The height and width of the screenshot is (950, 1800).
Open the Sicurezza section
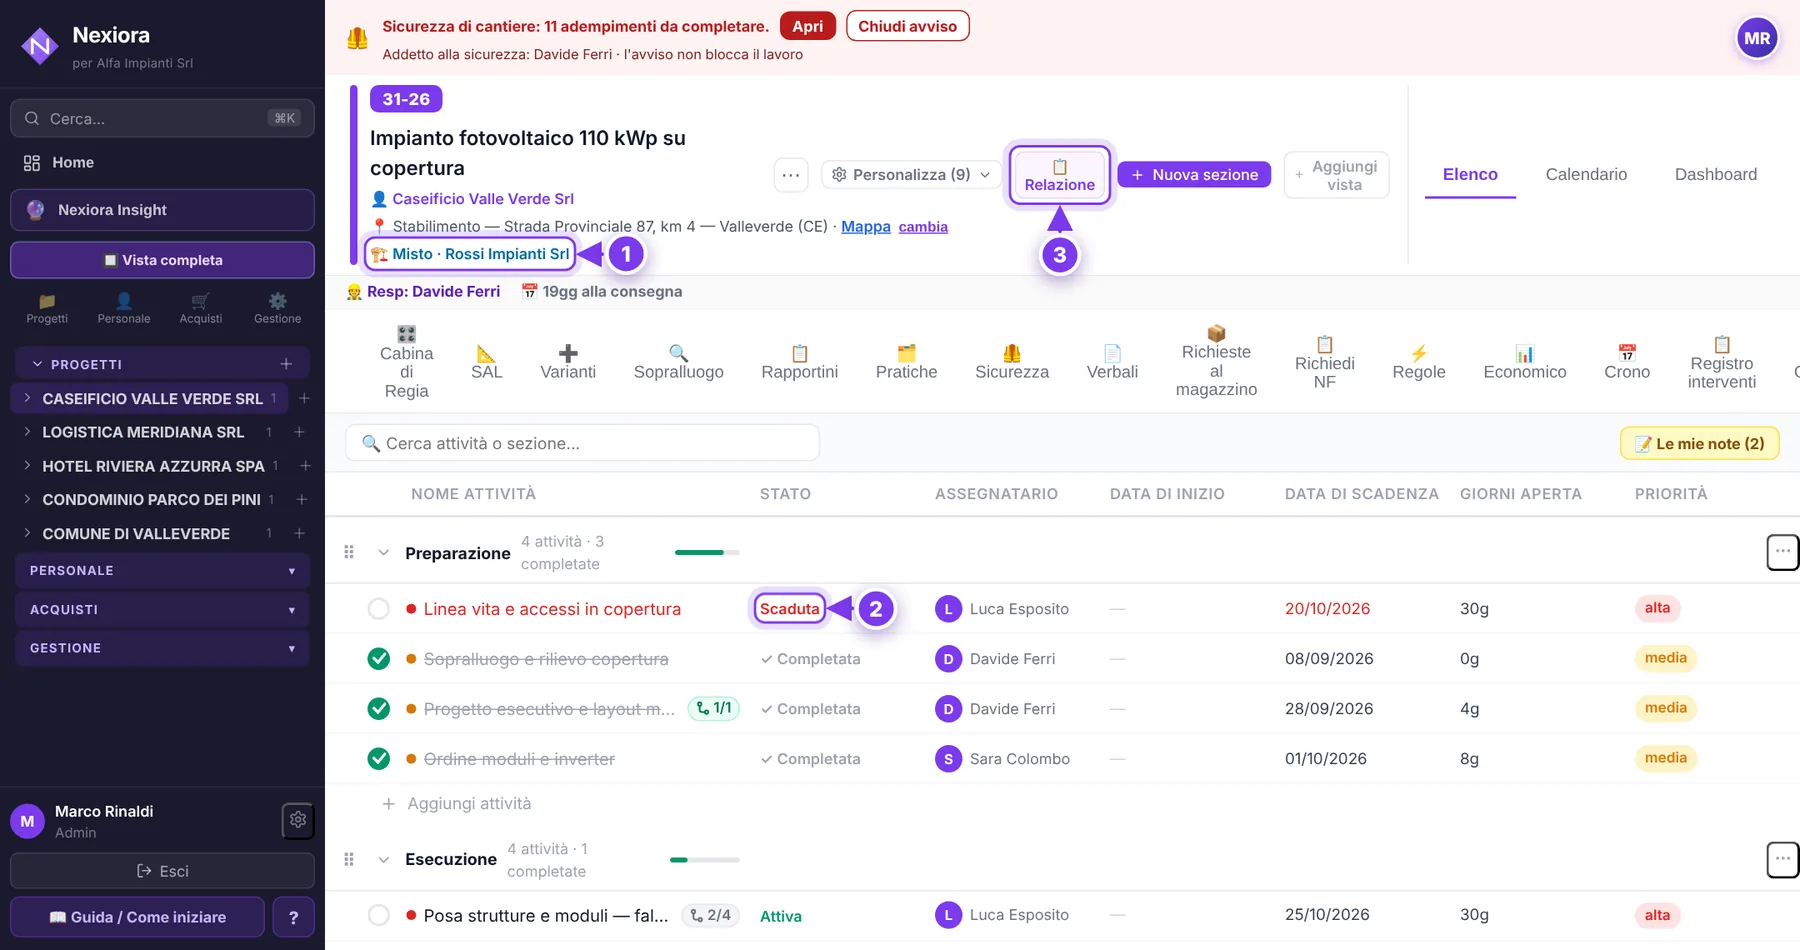[x=1012, y=362]
